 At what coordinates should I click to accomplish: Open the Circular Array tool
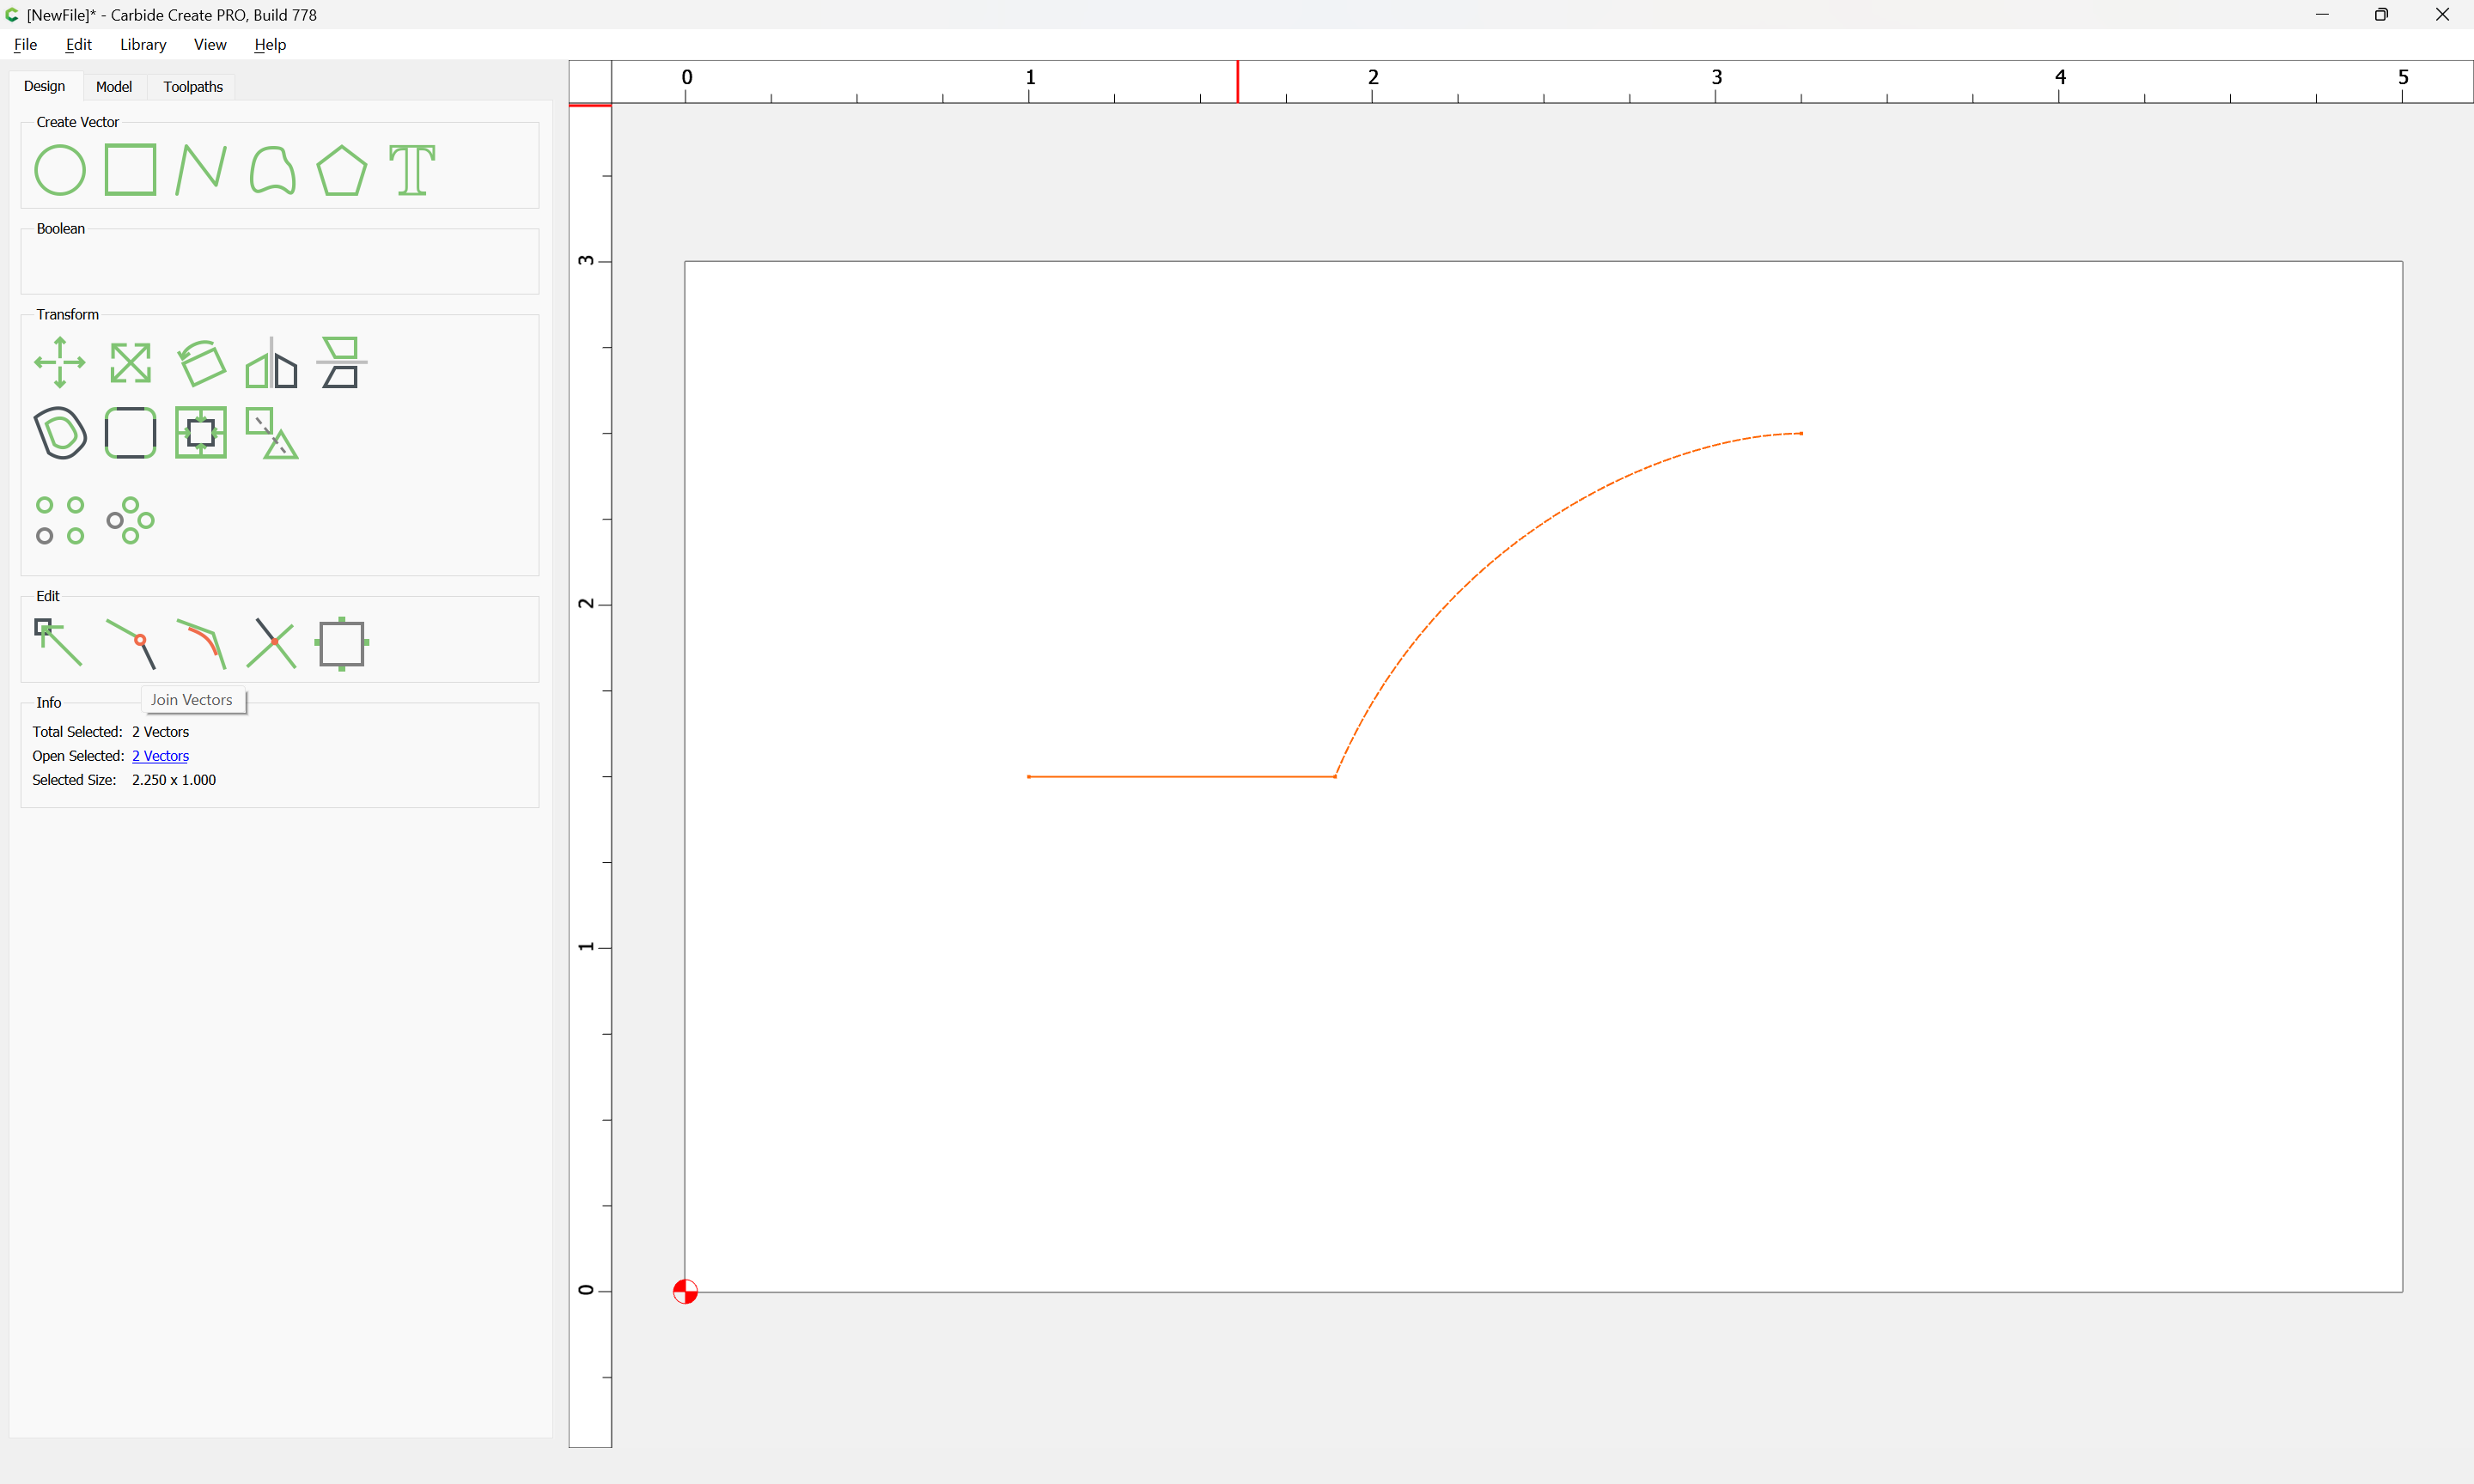tap(131, 520)
